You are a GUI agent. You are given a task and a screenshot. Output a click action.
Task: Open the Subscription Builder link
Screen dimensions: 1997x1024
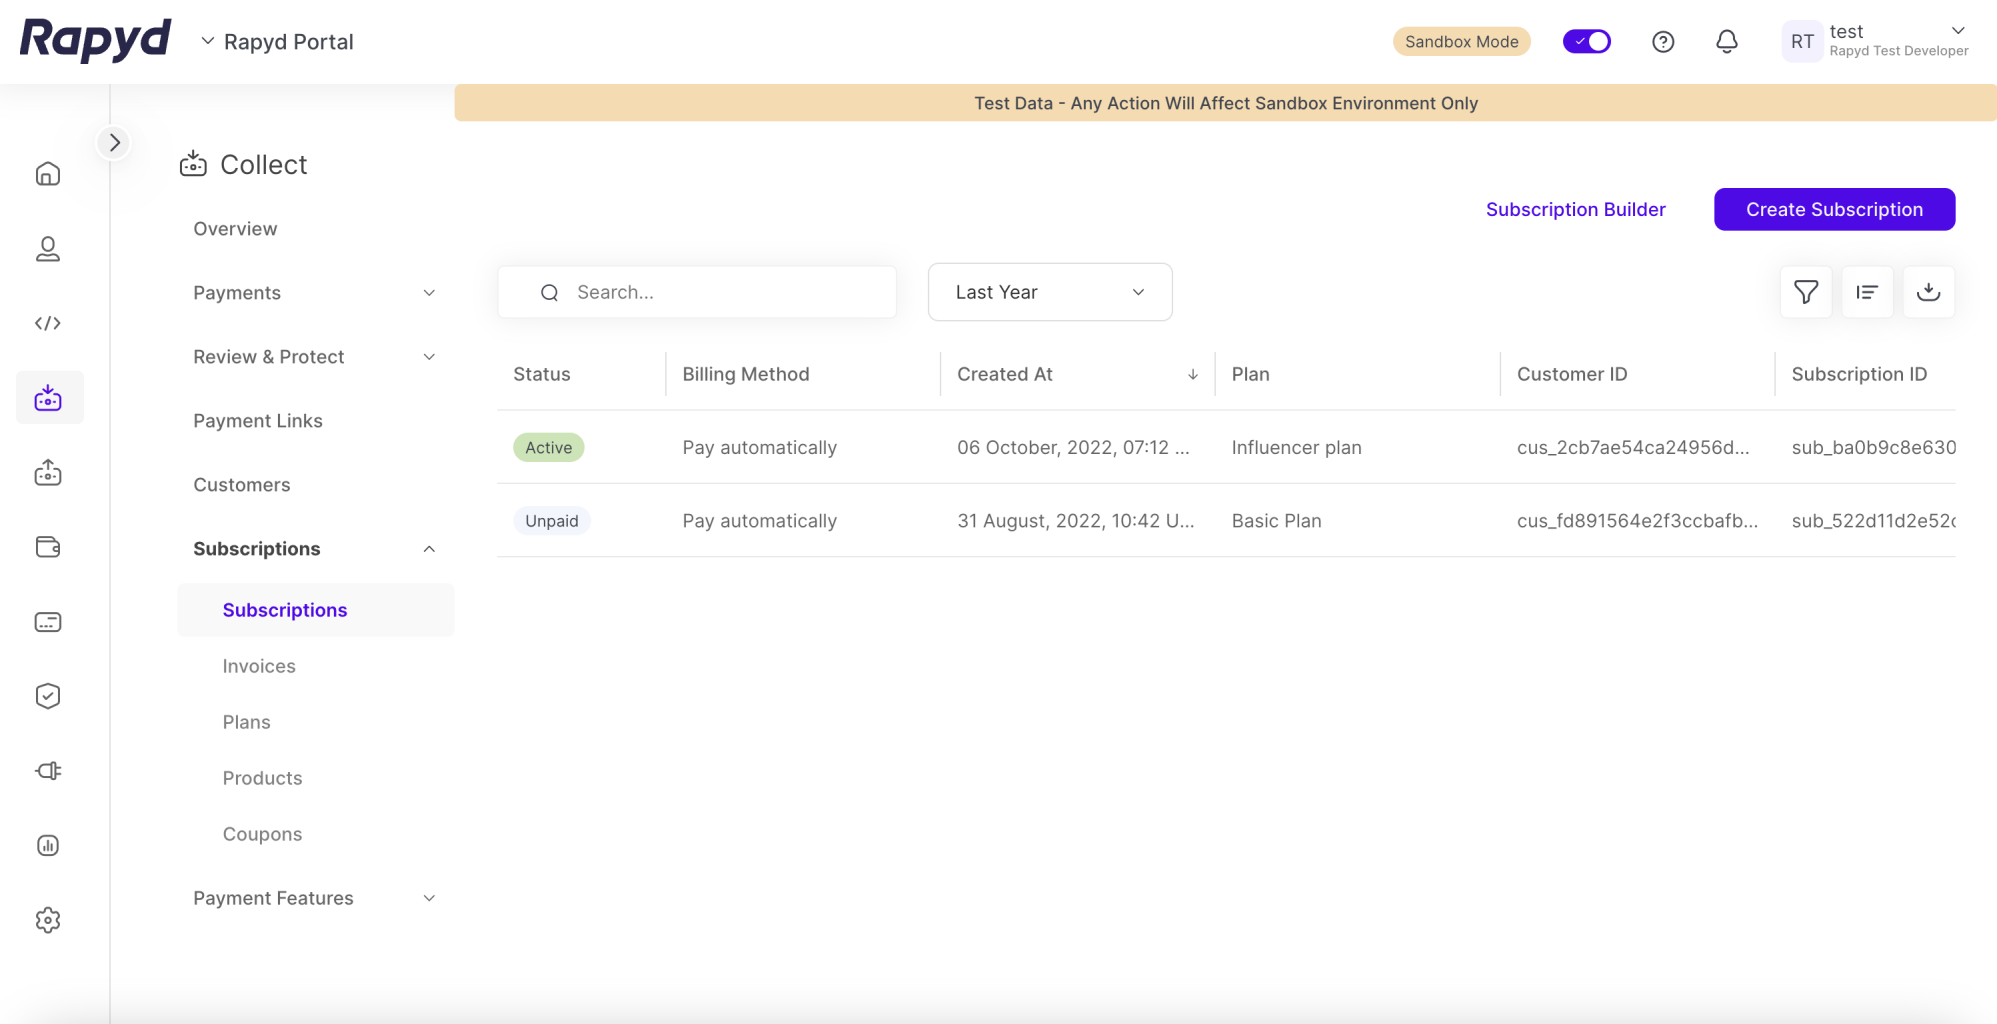[1576, 209]
